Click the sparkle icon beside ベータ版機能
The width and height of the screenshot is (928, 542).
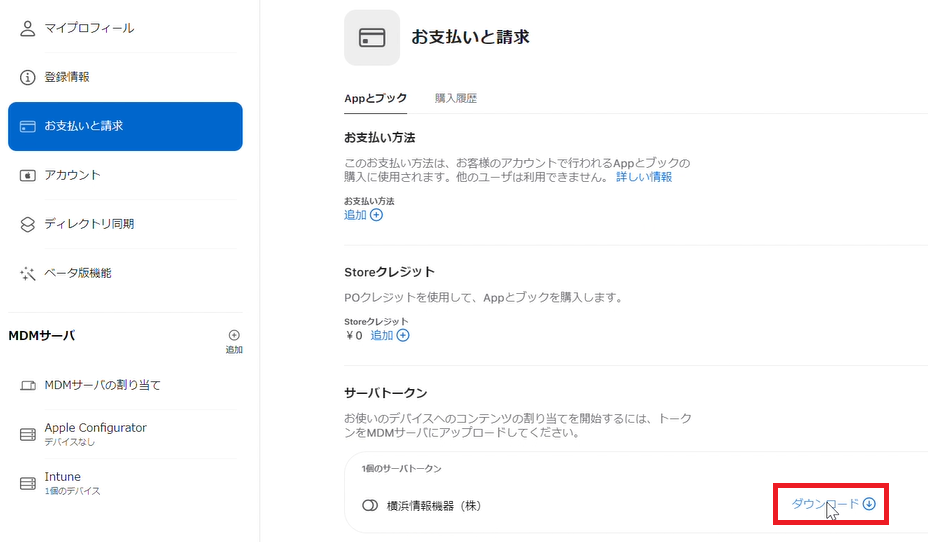tap(27, 274)
